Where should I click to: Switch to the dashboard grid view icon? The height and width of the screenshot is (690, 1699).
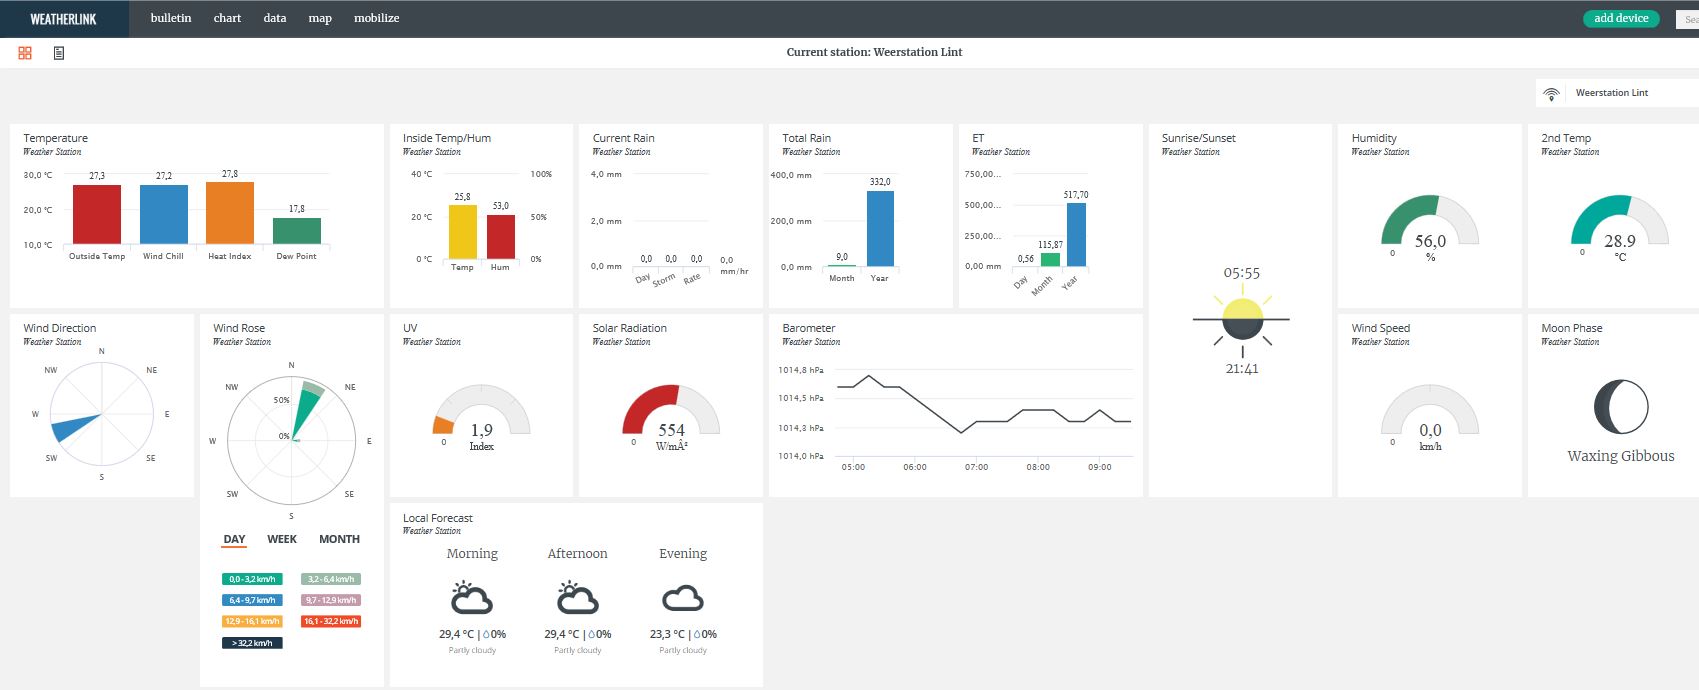pyautogui.click(x=25, y=53)
